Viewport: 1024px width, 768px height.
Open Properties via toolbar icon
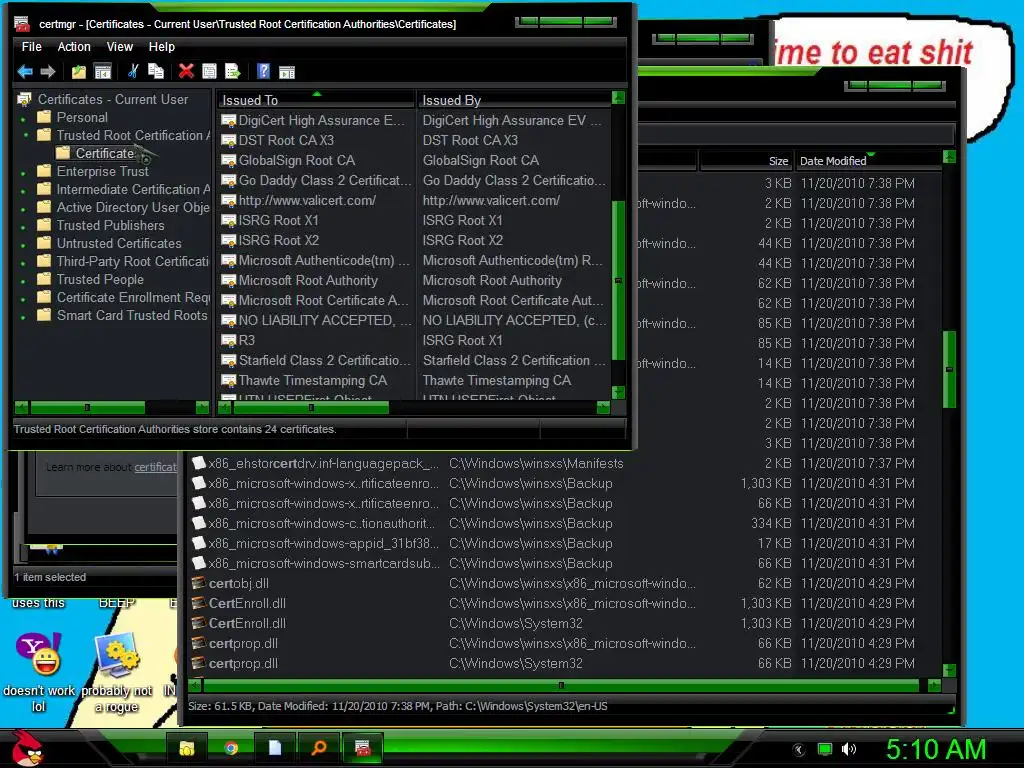pyautogui.click(x=209, y=71)
